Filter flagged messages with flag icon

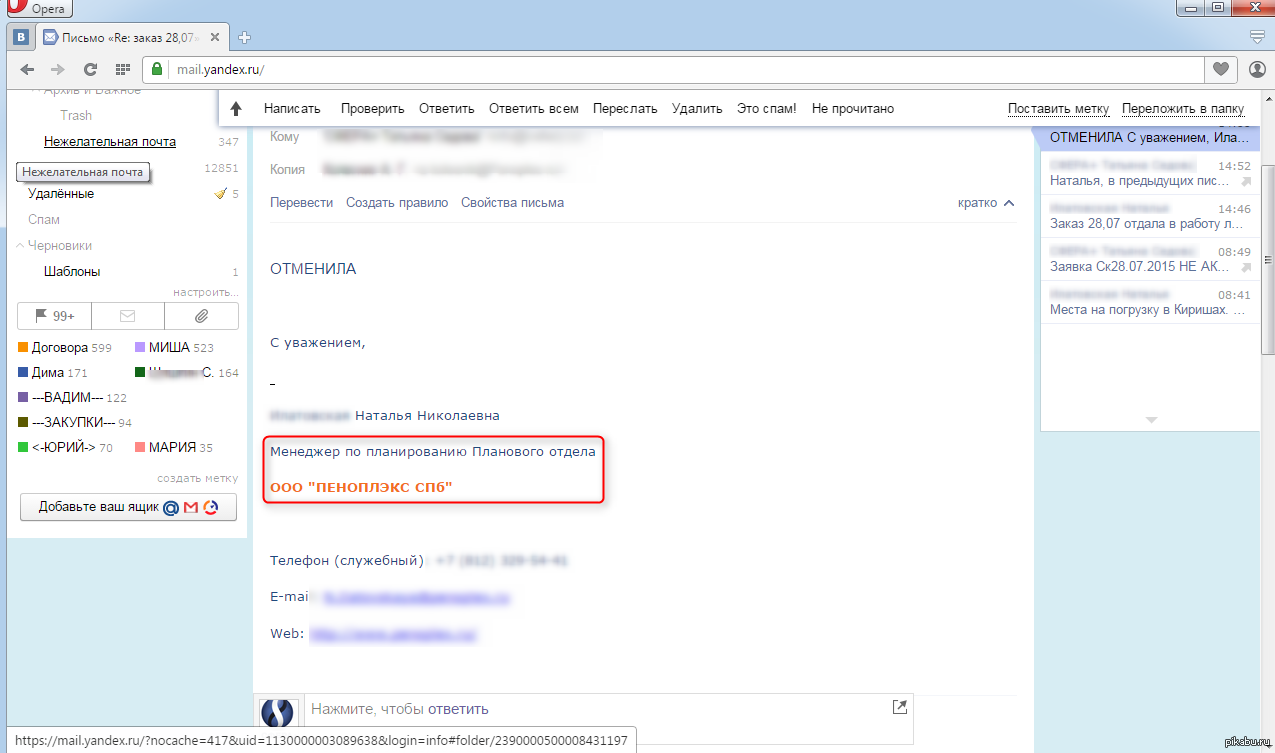54,316
